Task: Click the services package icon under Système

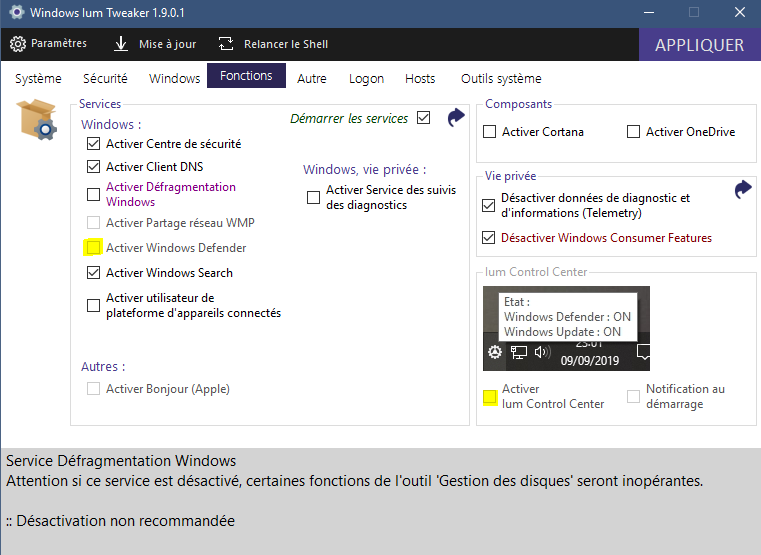Action: (x=37, y=119)
